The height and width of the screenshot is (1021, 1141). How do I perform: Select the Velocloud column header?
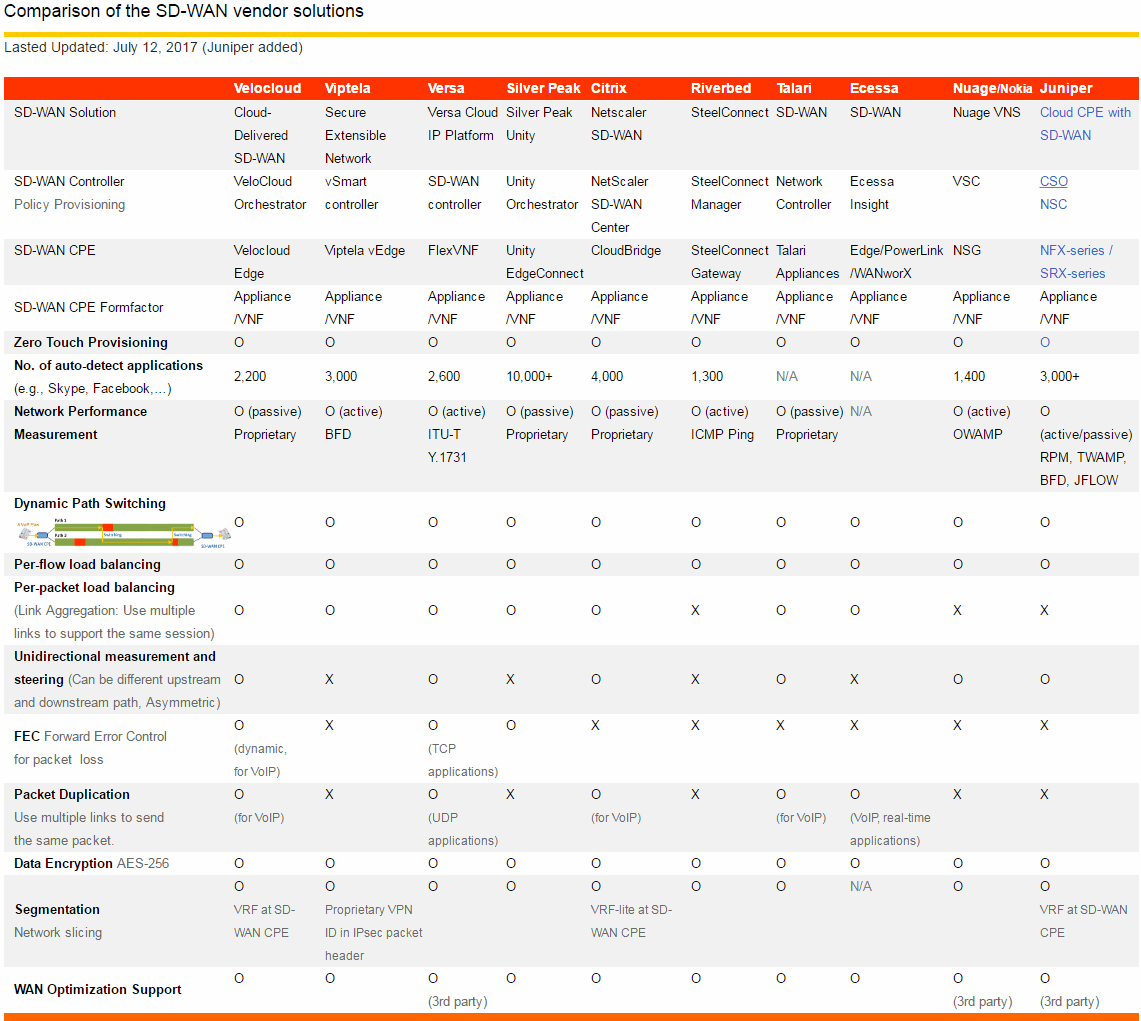pyautogui.click(x=267, y=88)
